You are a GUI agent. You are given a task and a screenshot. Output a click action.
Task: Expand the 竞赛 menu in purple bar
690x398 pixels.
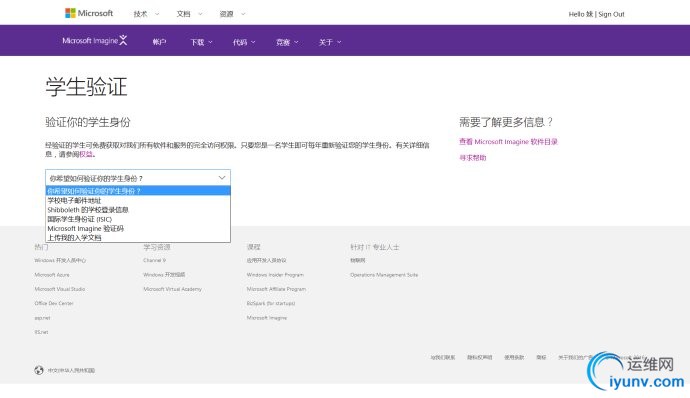[x=287, y=42]
